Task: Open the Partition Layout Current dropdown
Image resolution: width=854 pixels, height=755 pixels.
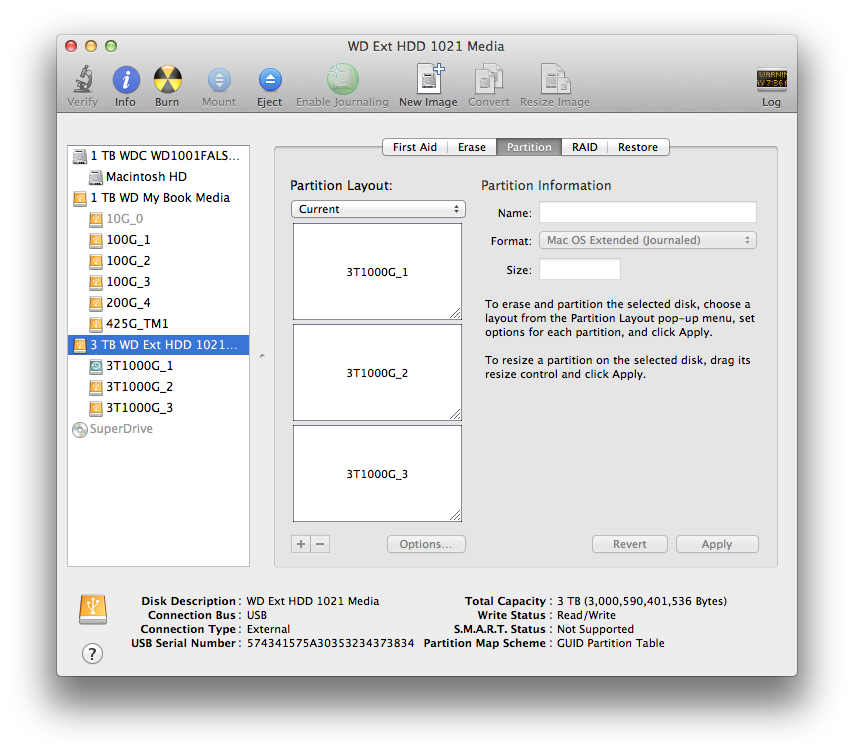Action: click(x=378, y=209)
